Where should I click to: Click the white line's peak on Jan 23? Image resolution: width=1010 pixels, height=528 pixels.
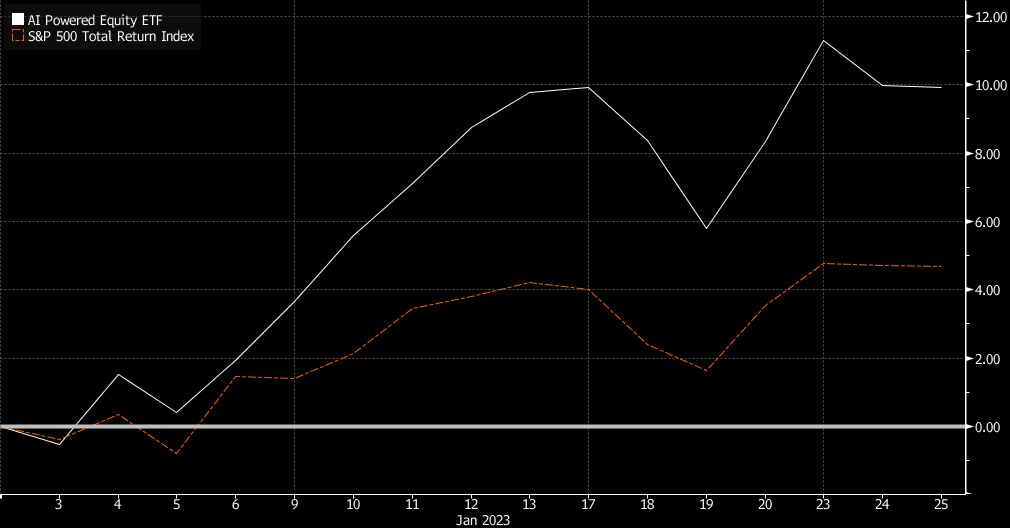(823, 41)
